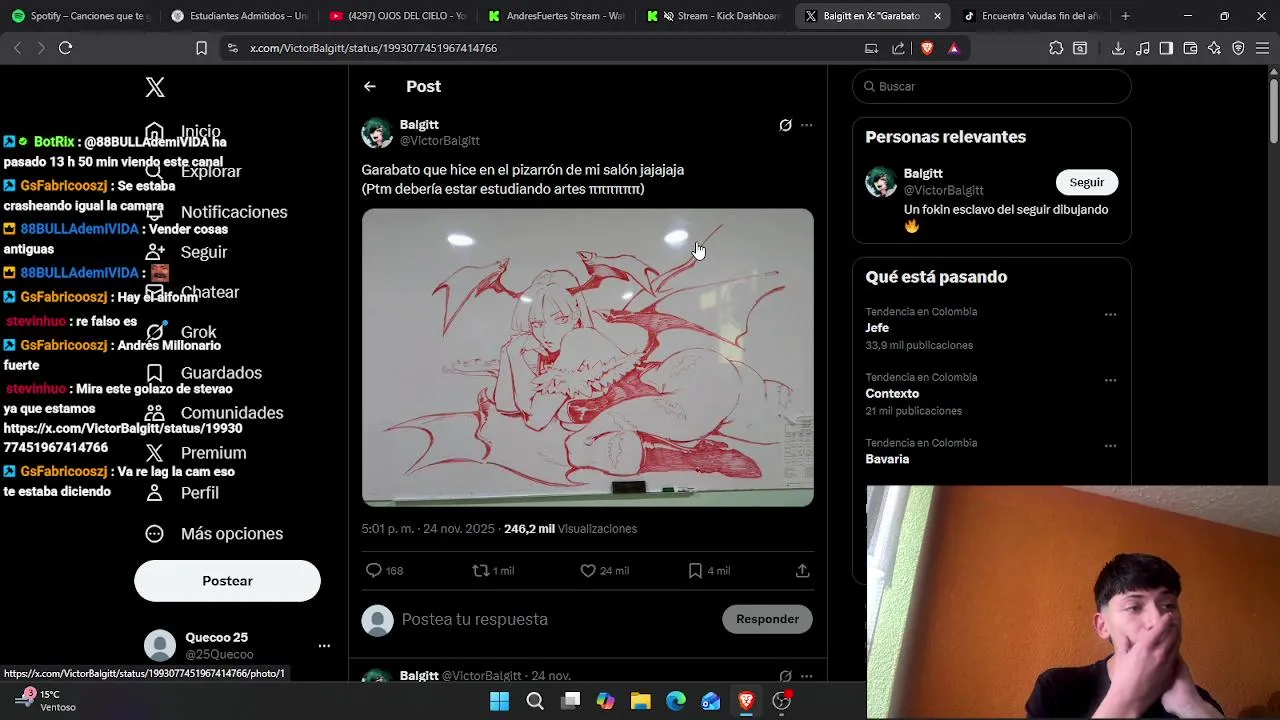
Task: Open the Brave Wallet icon
Action: pos(1190,48)
